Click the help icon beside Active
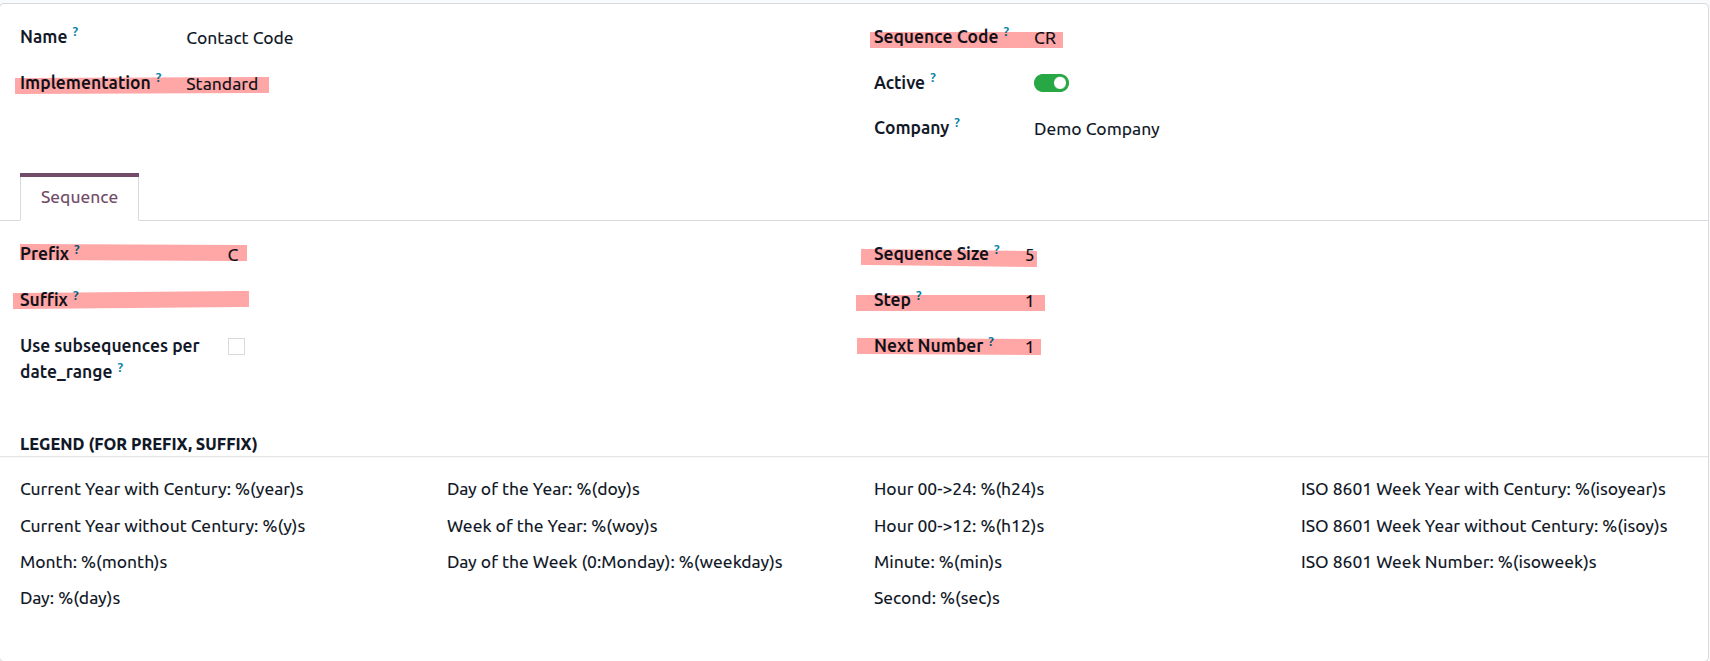 click(933, 77)
